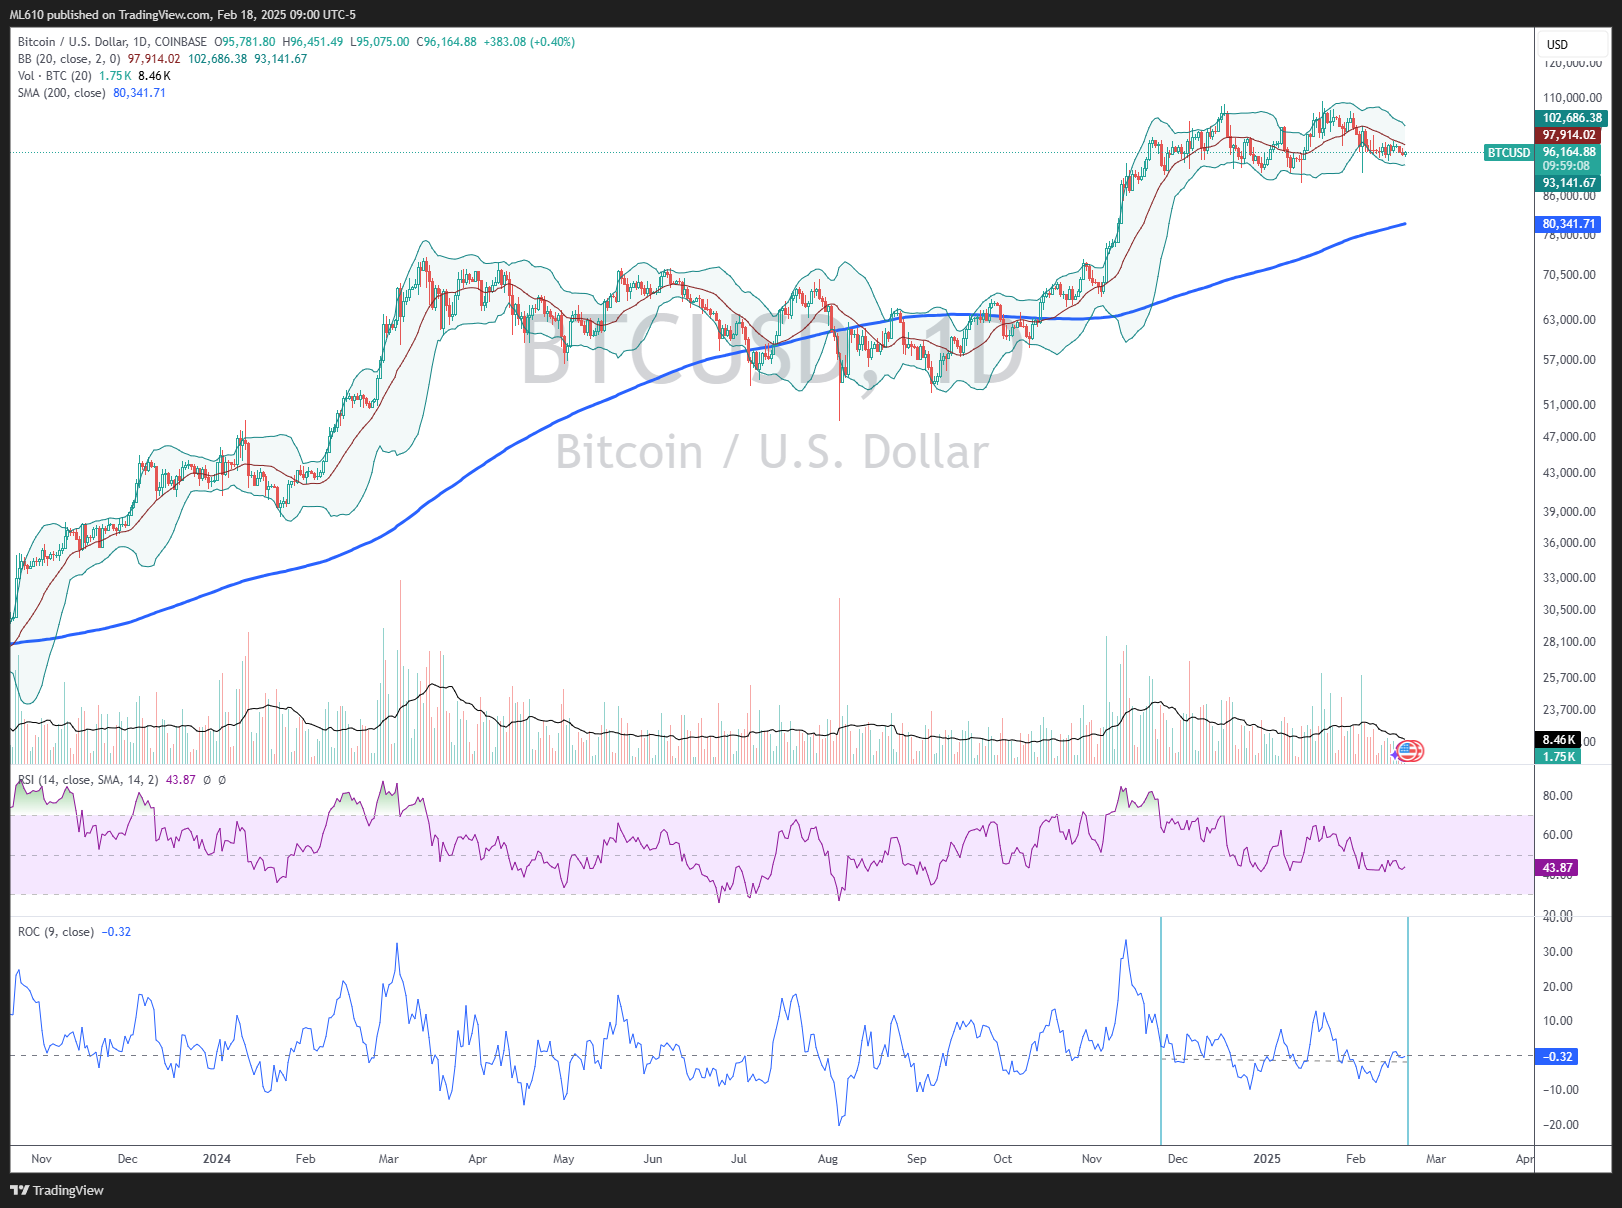This screenshot has height=1208, width=1622.
Task: Select the BTCUSD symbol price label
Action: coord(1508,153)
